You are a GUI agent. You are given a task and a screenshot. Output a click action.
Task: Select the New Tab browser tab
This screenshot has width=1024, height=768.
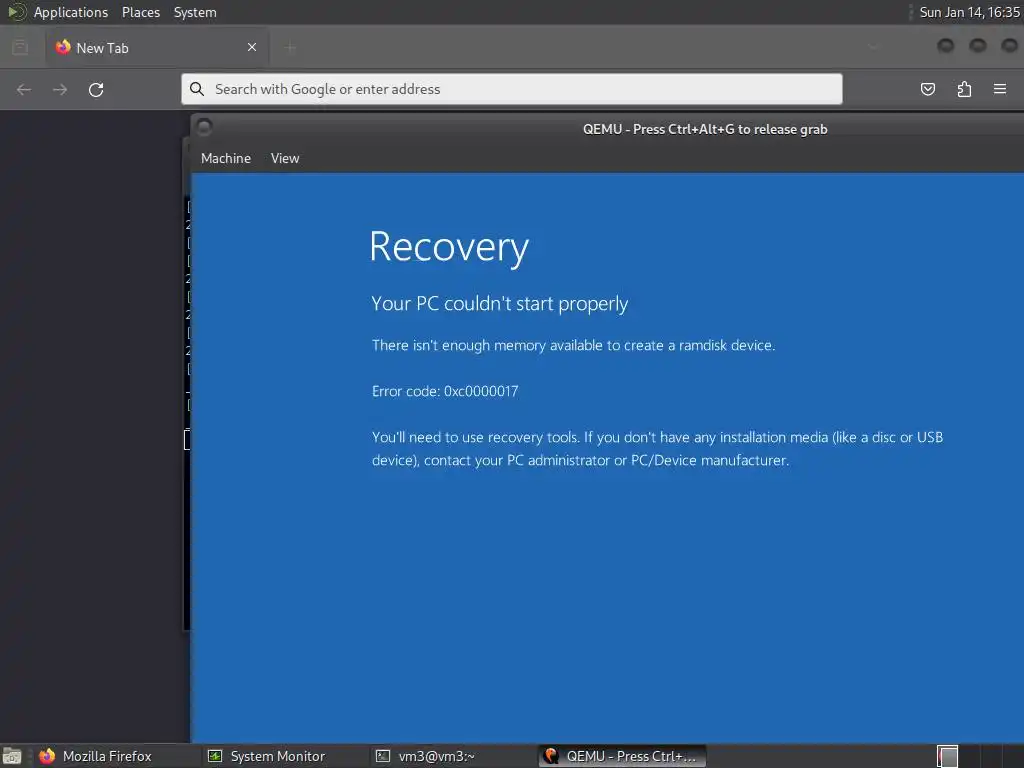pos(157,48)
